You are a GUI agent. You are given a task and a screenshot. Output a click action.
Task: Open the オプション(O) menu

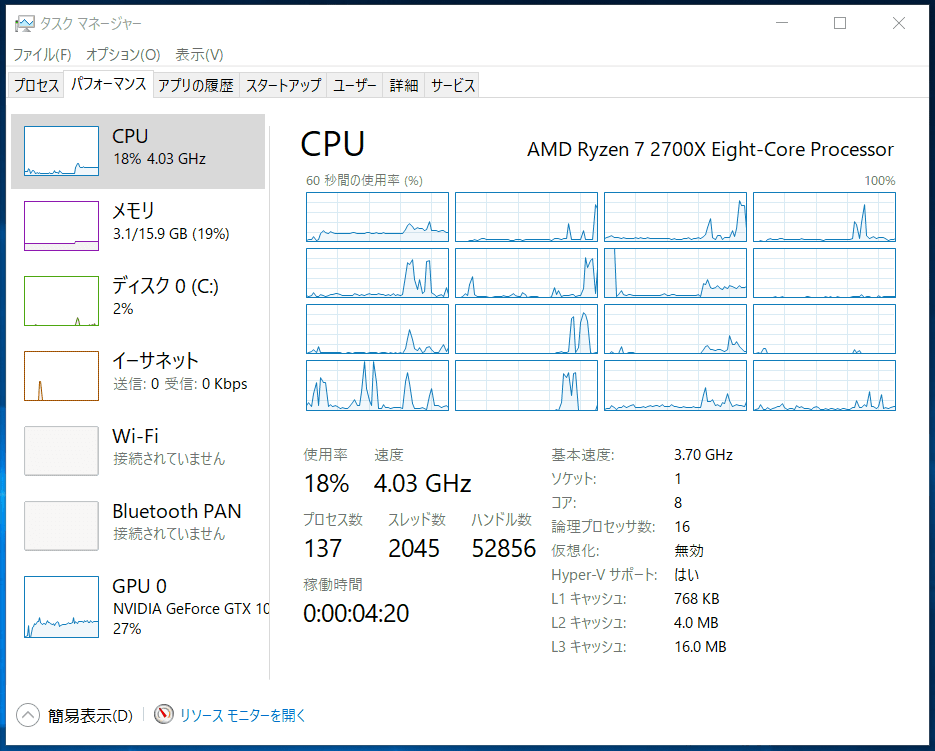click(123, 55)
